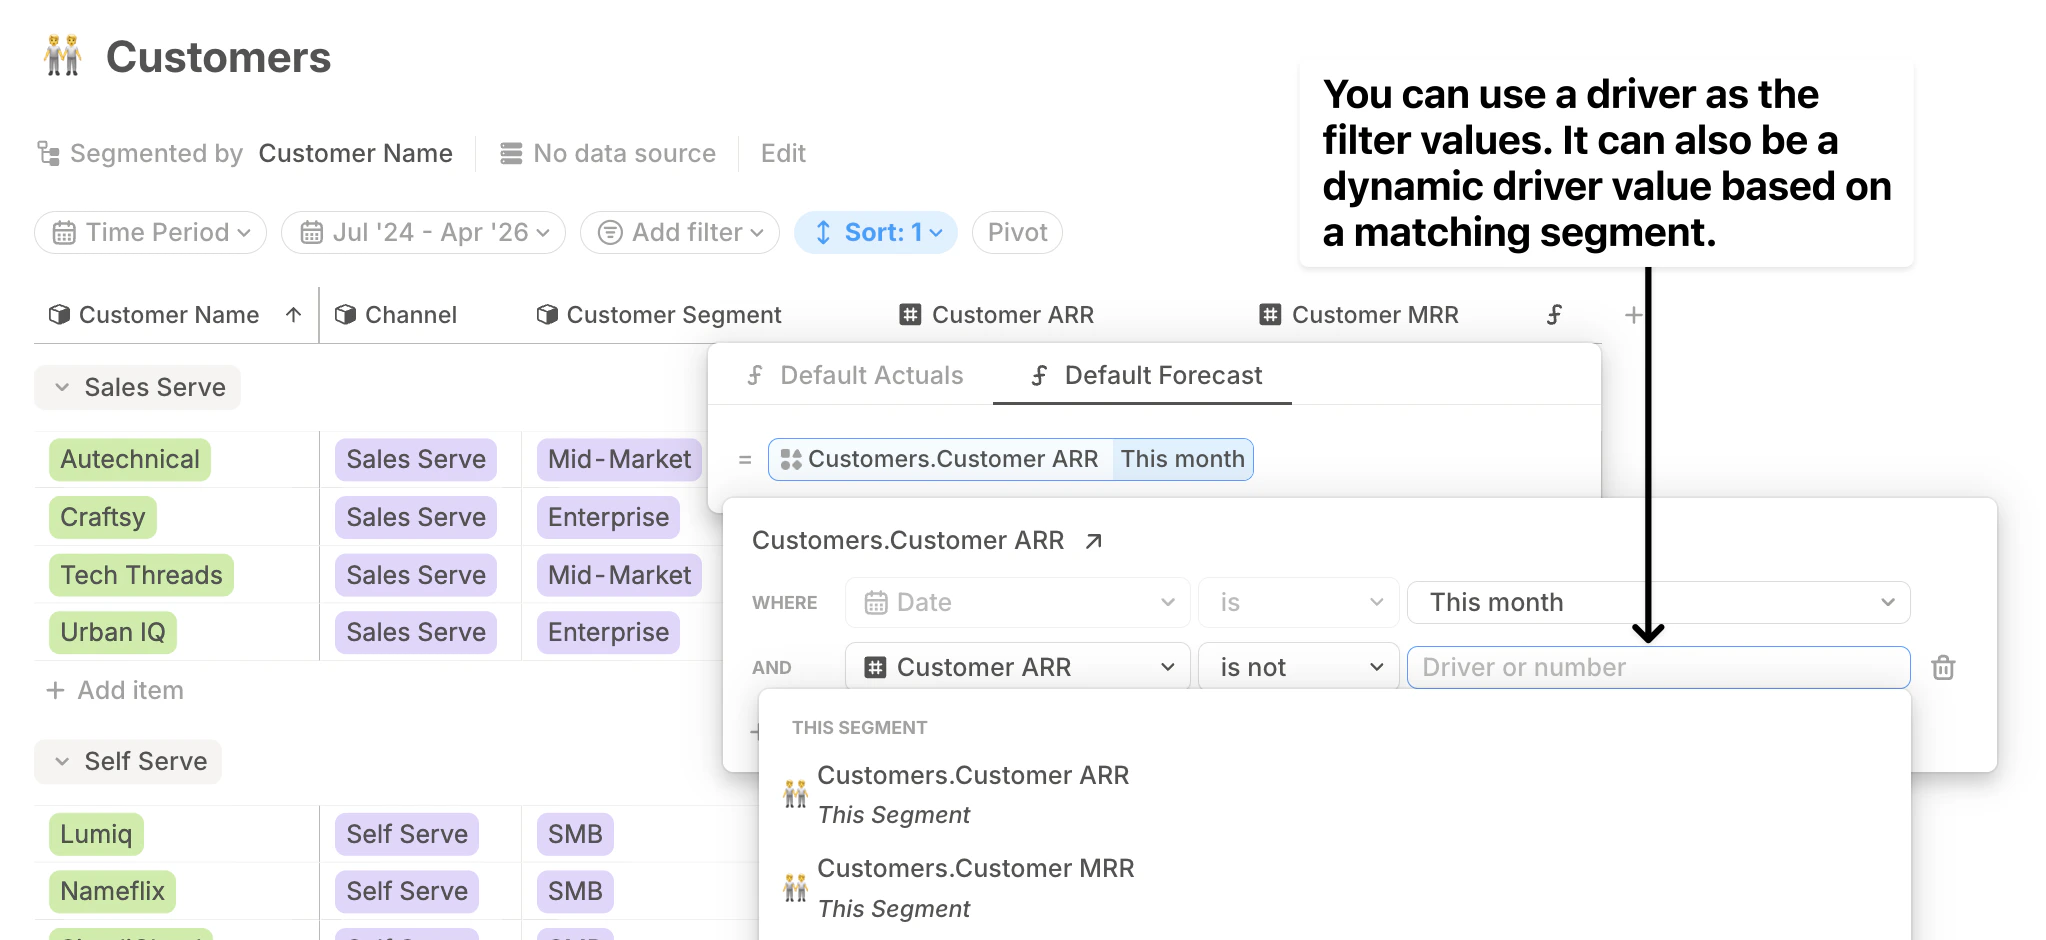The image size is (2046, 940).
Task: Click Autechnical's Mid-Market segment tag
Action: (619, 459)
